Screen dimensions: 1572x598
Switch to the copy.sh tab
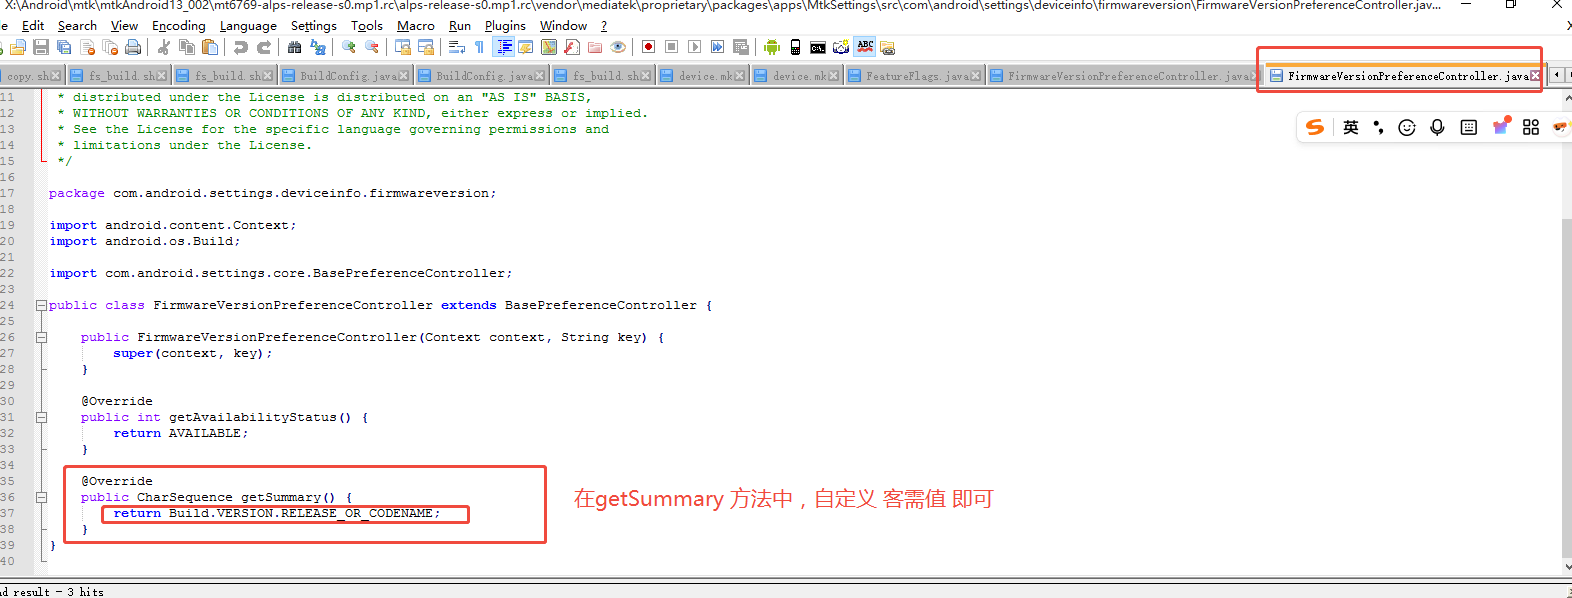coord(30,76)
